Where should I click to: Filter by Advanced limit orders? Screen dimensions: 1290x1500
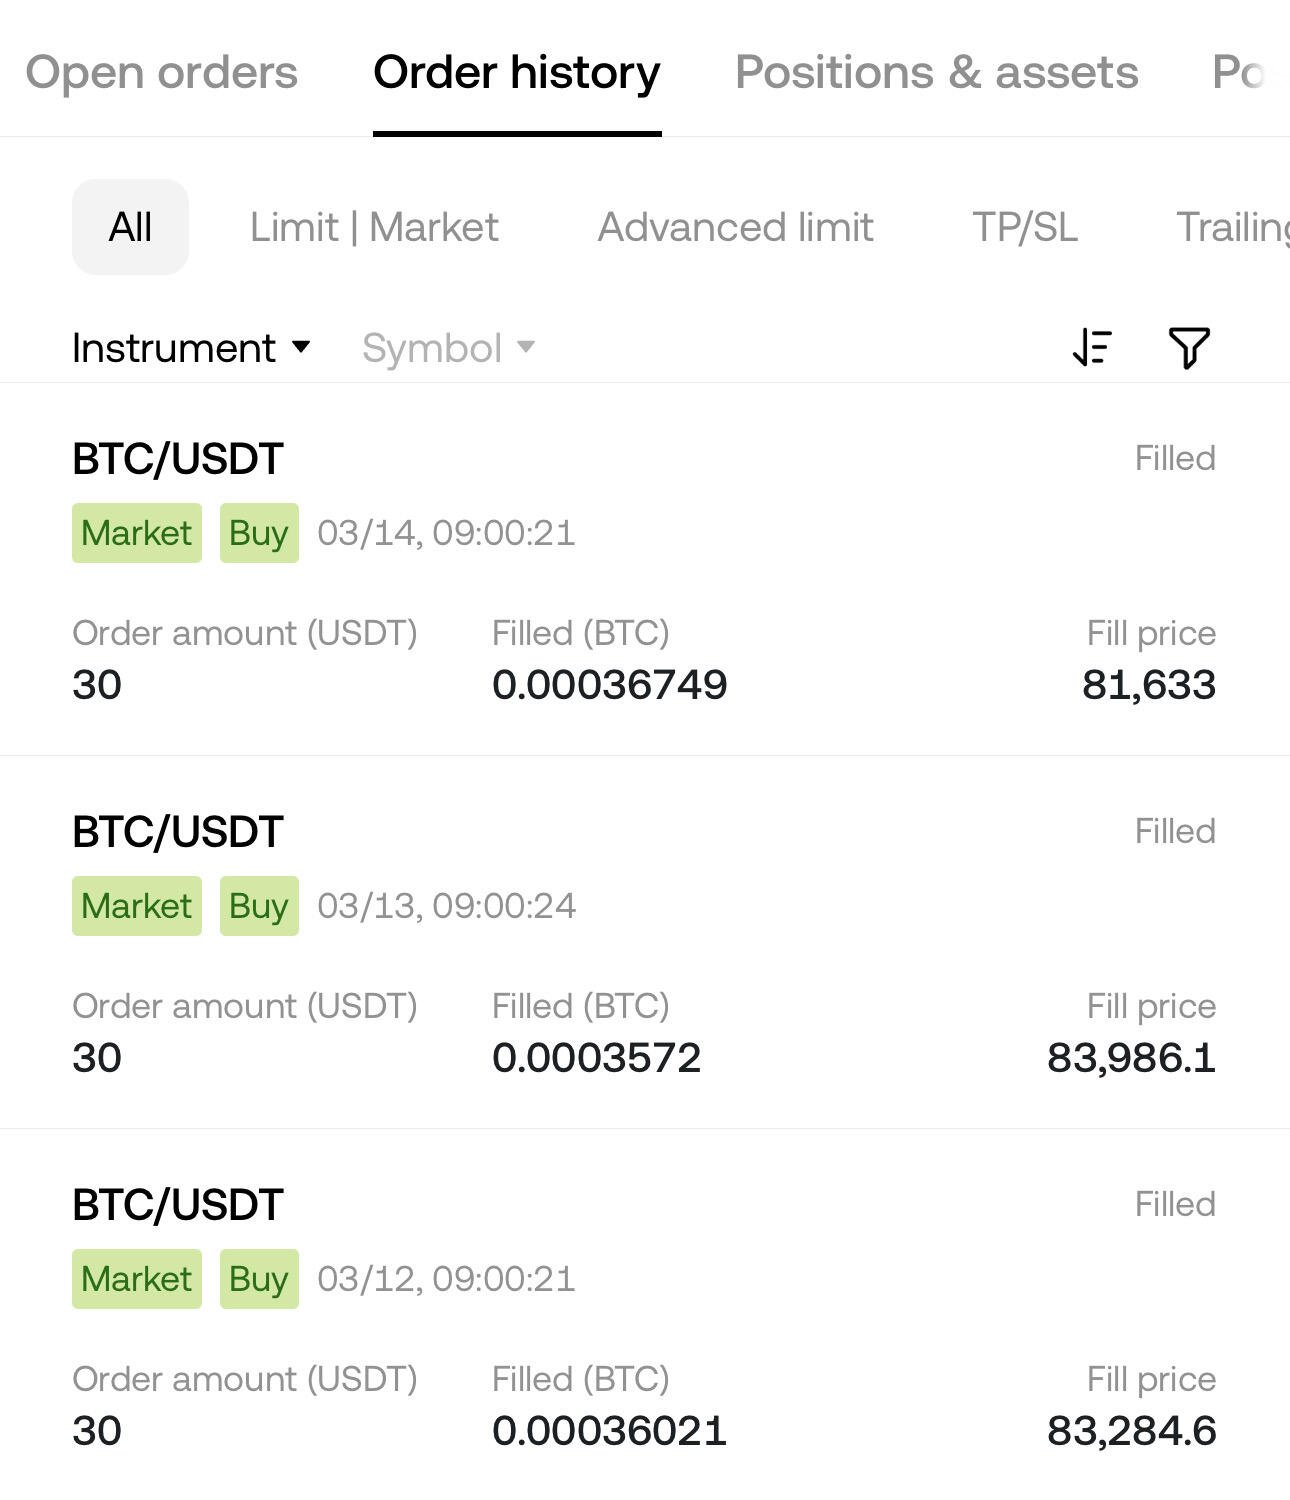click(x=736, y=227)
